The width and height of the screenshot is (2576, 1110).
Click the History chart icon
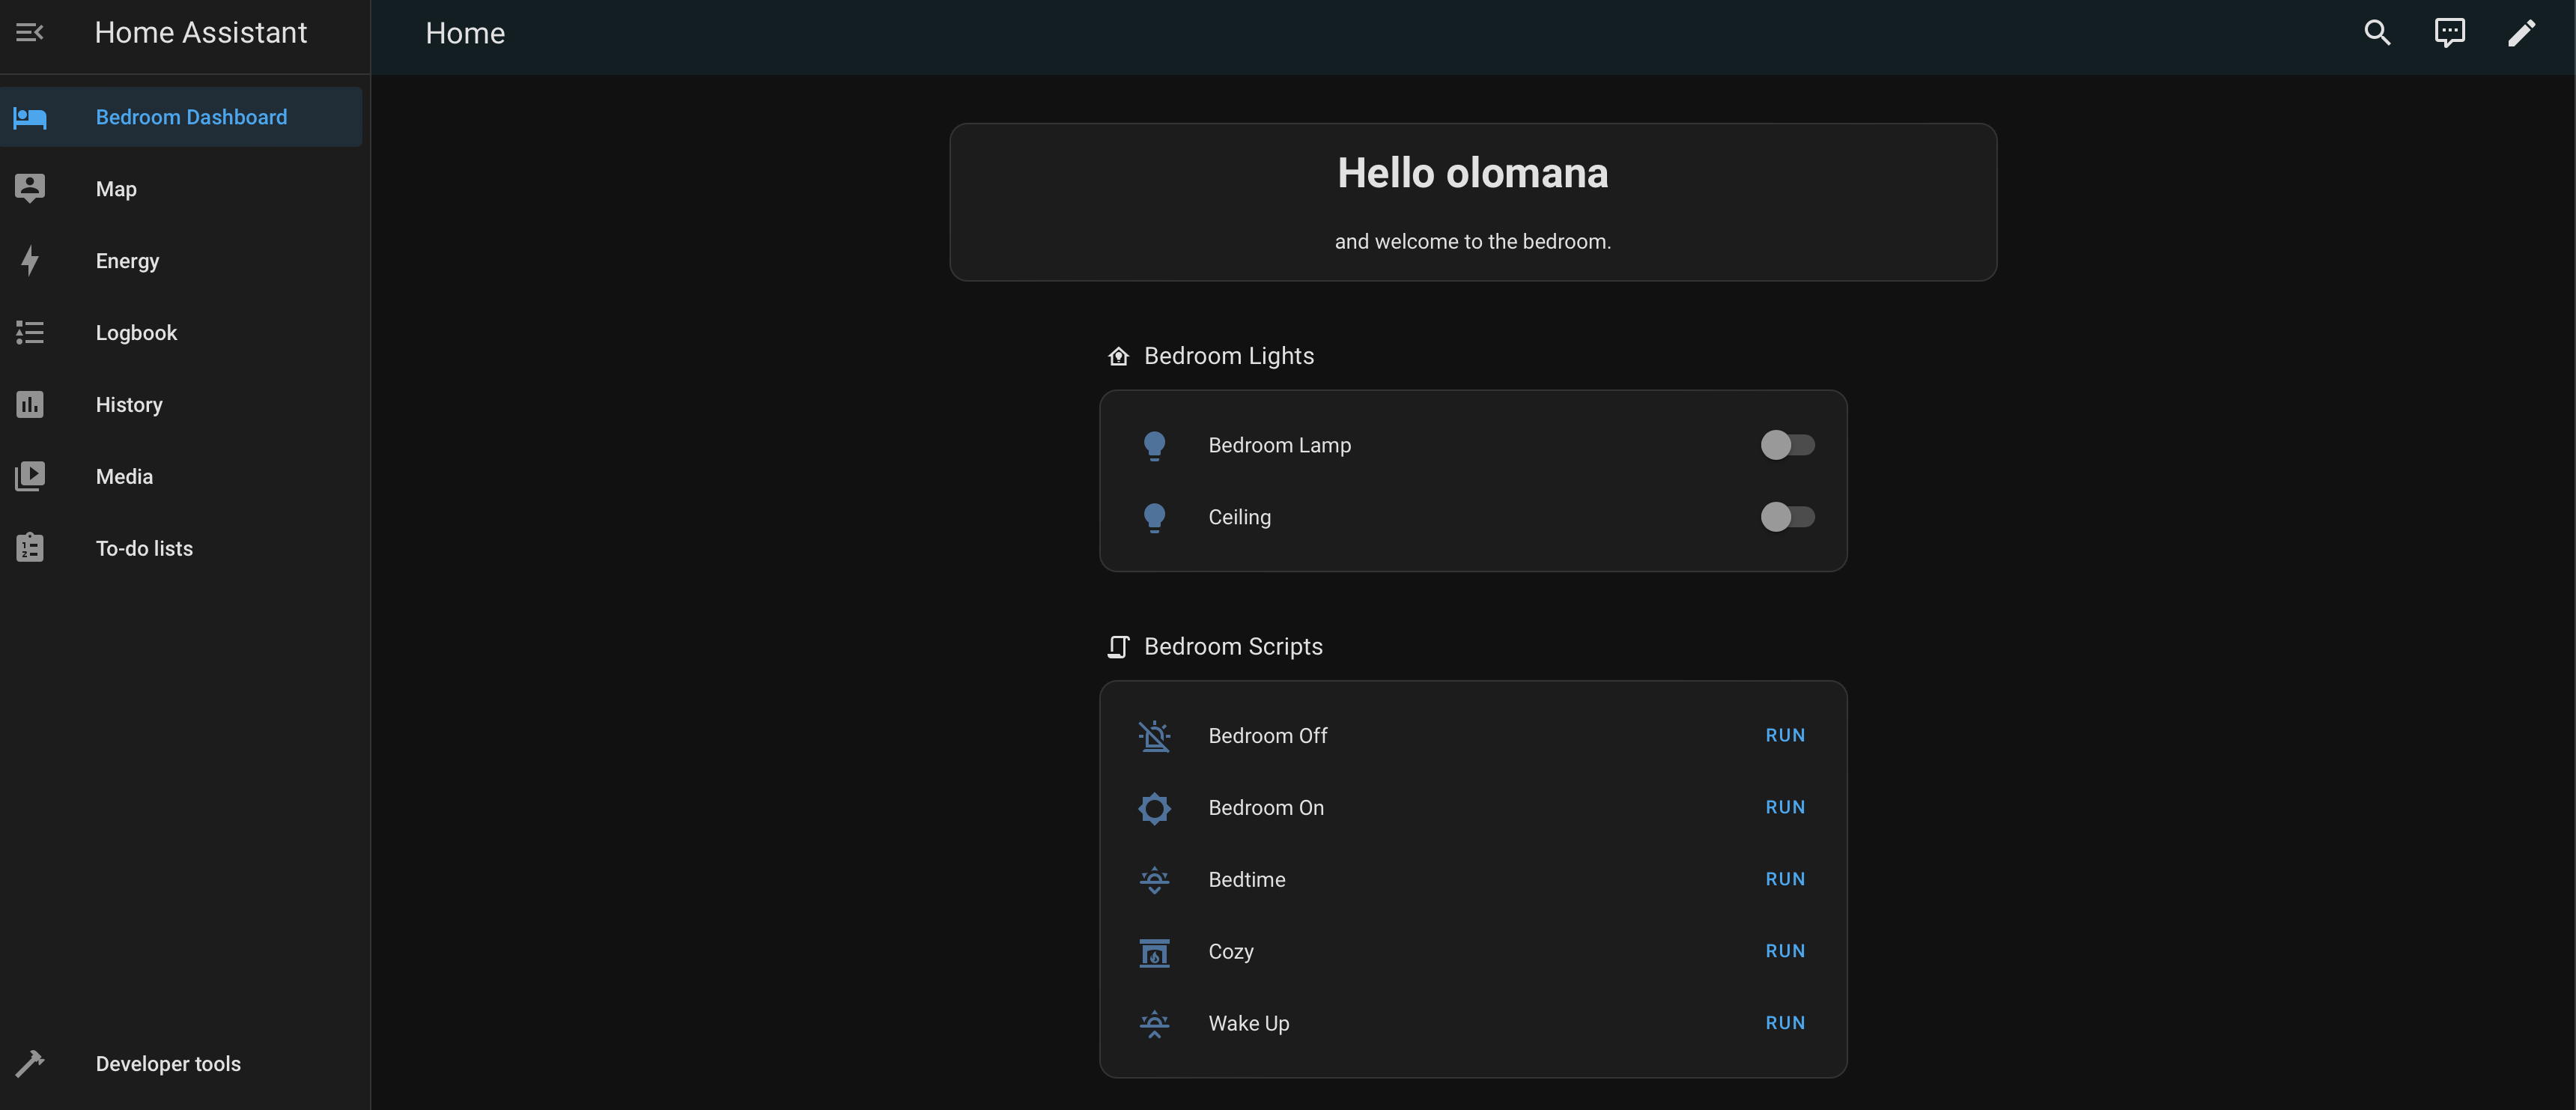click(x=29, y=404)
